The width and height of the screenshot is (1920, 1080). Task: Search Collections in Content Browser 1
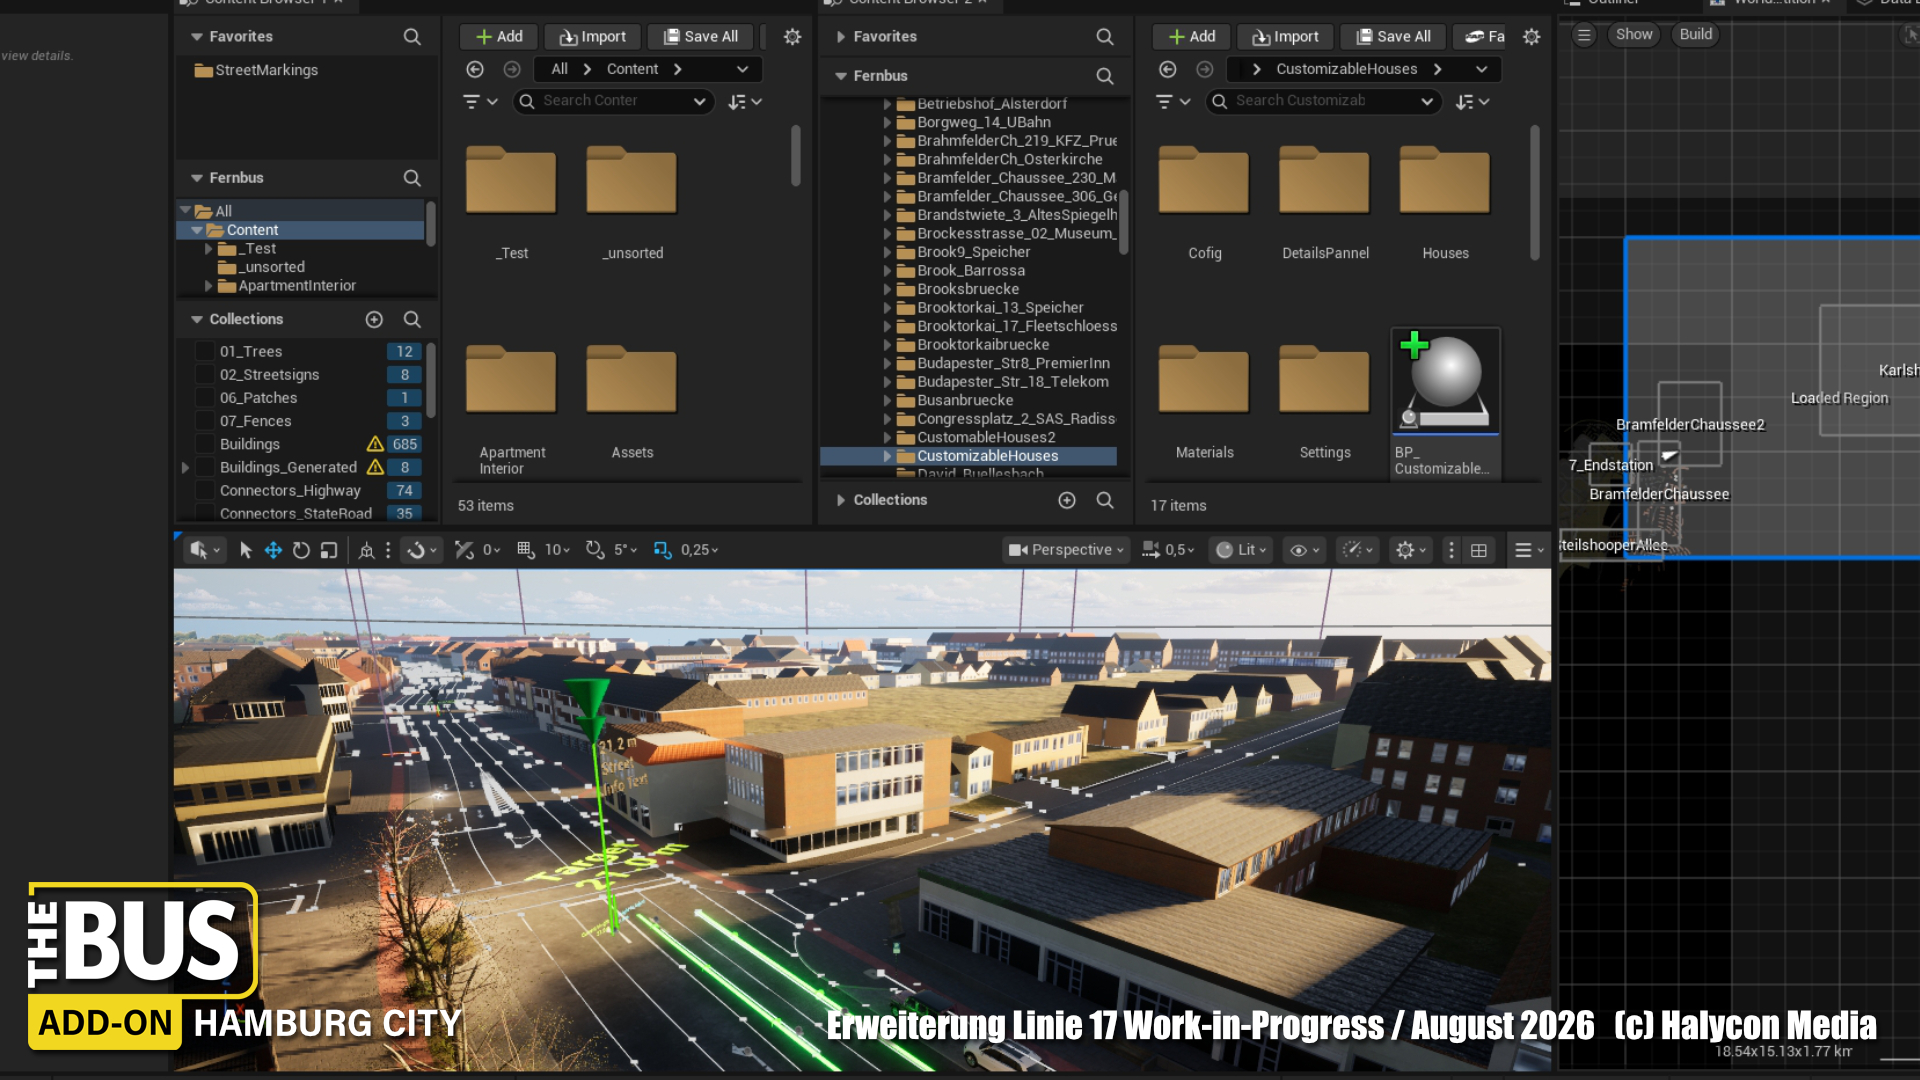tap(412, 319)
